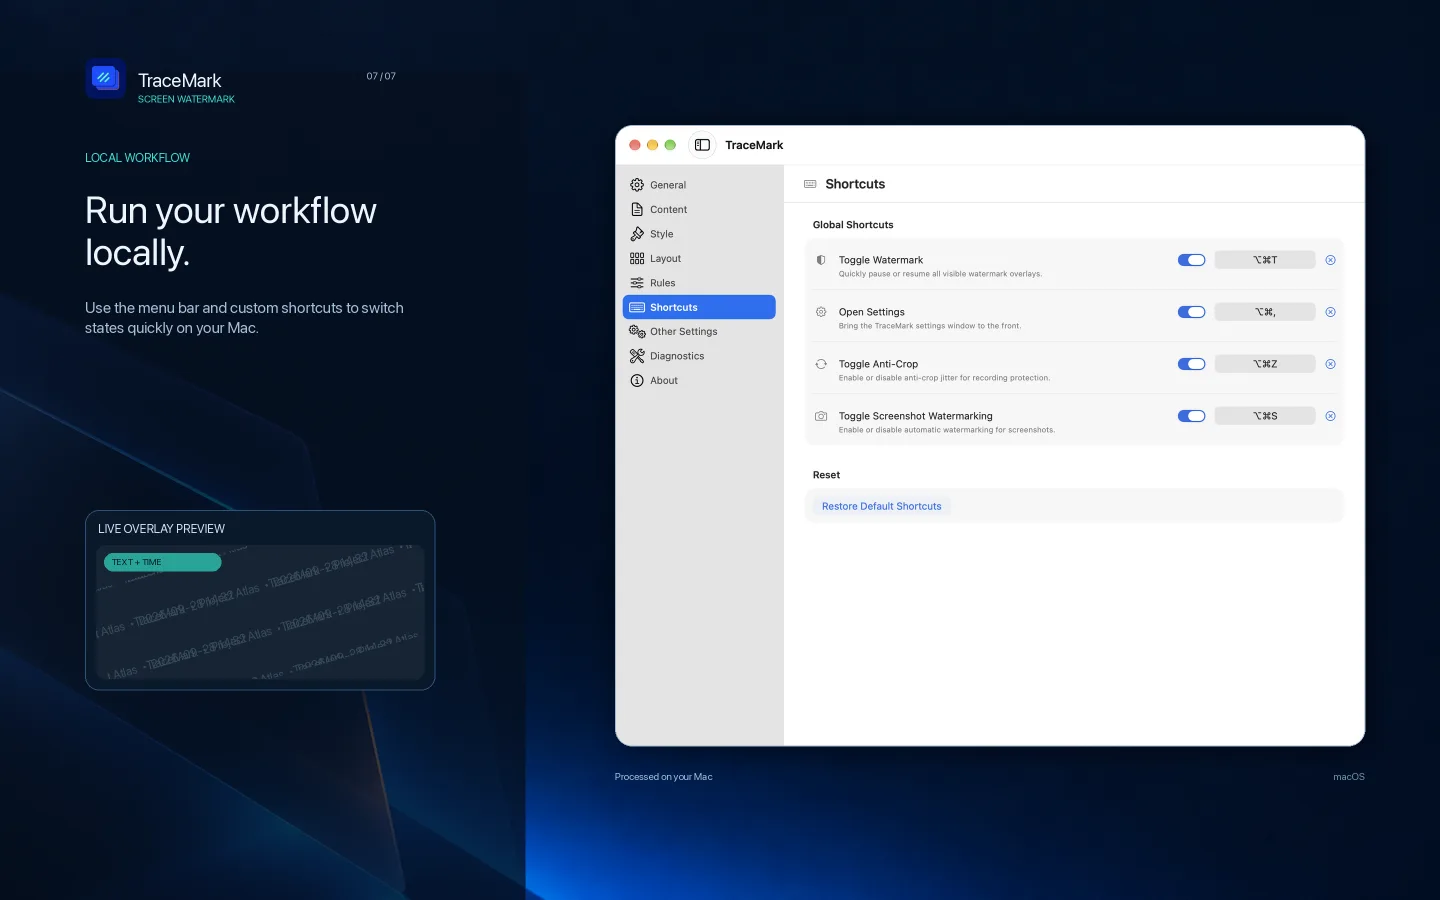Click the 'Global Shortcuts' section heading
The image size is (1440, 900).
click(x=853, y=225)
